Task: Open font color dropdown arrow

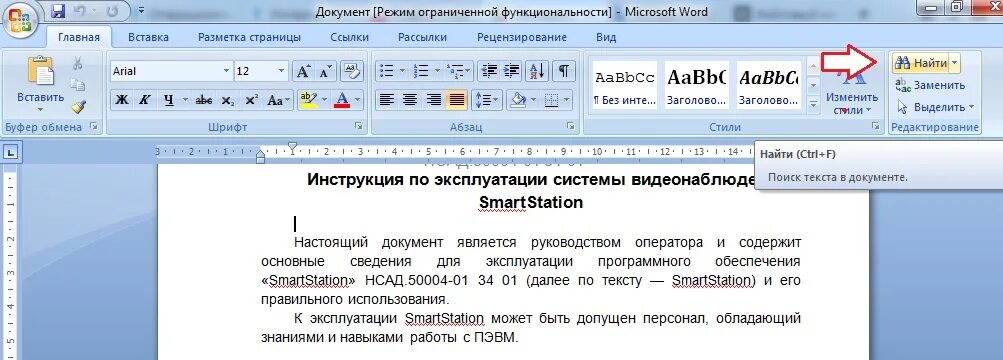Action: [358, 100]
